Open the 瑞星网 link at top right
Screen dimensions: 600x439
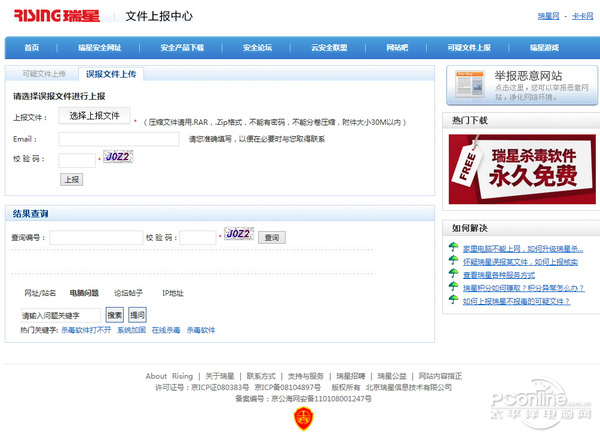click(548, 16)
